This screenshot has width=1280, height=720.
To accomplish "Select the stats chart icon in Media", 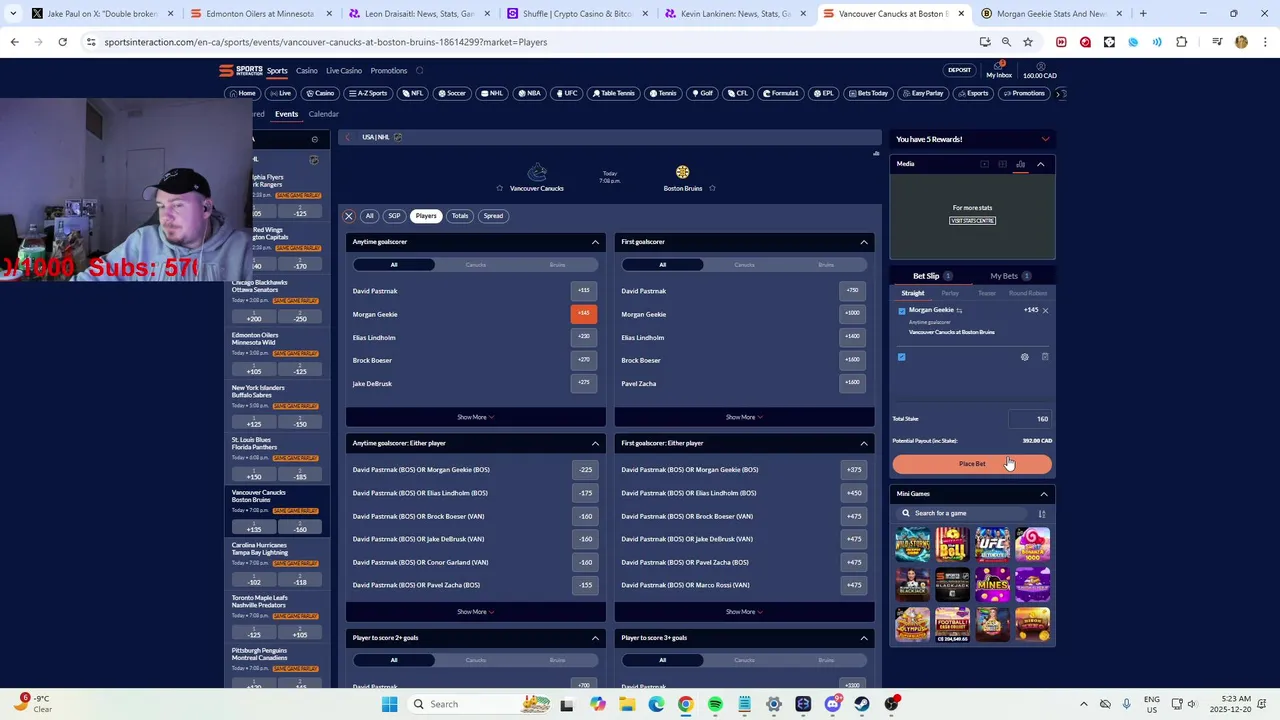I will pos(1020,164).
